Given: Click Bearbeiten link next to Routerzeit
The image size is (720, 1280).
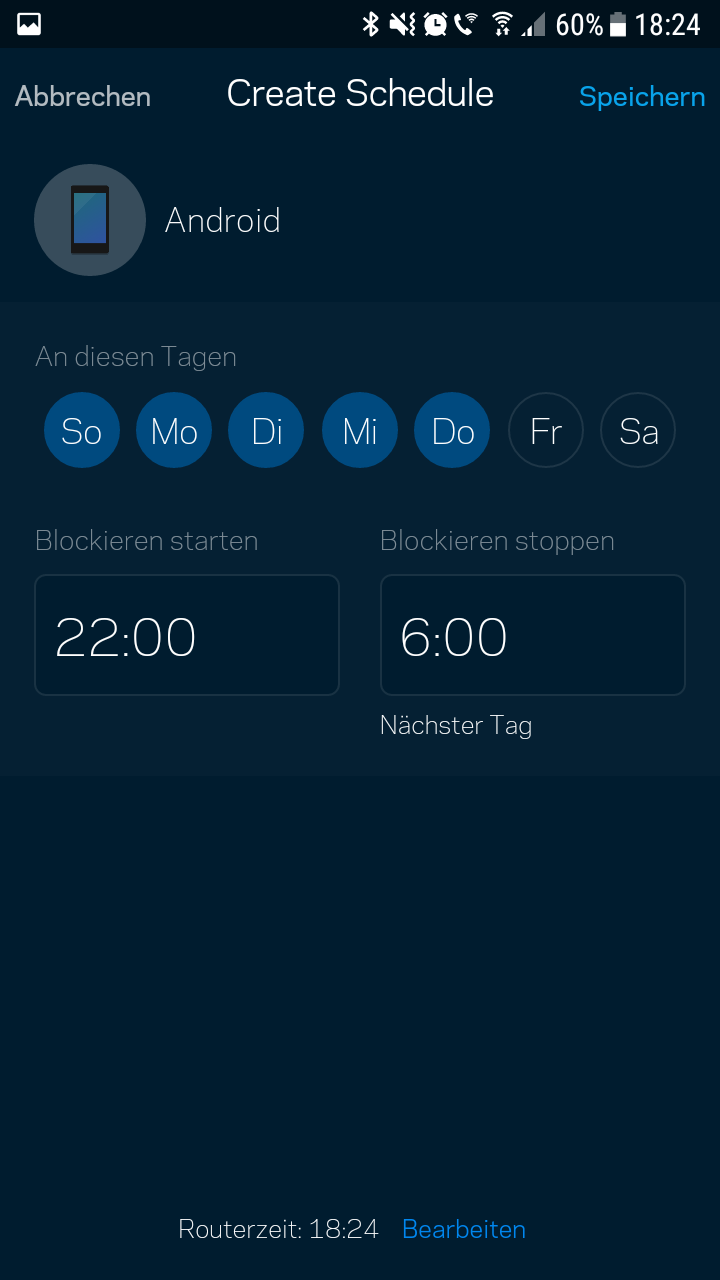Looking at the screenshot, I should pos(464,1229).
